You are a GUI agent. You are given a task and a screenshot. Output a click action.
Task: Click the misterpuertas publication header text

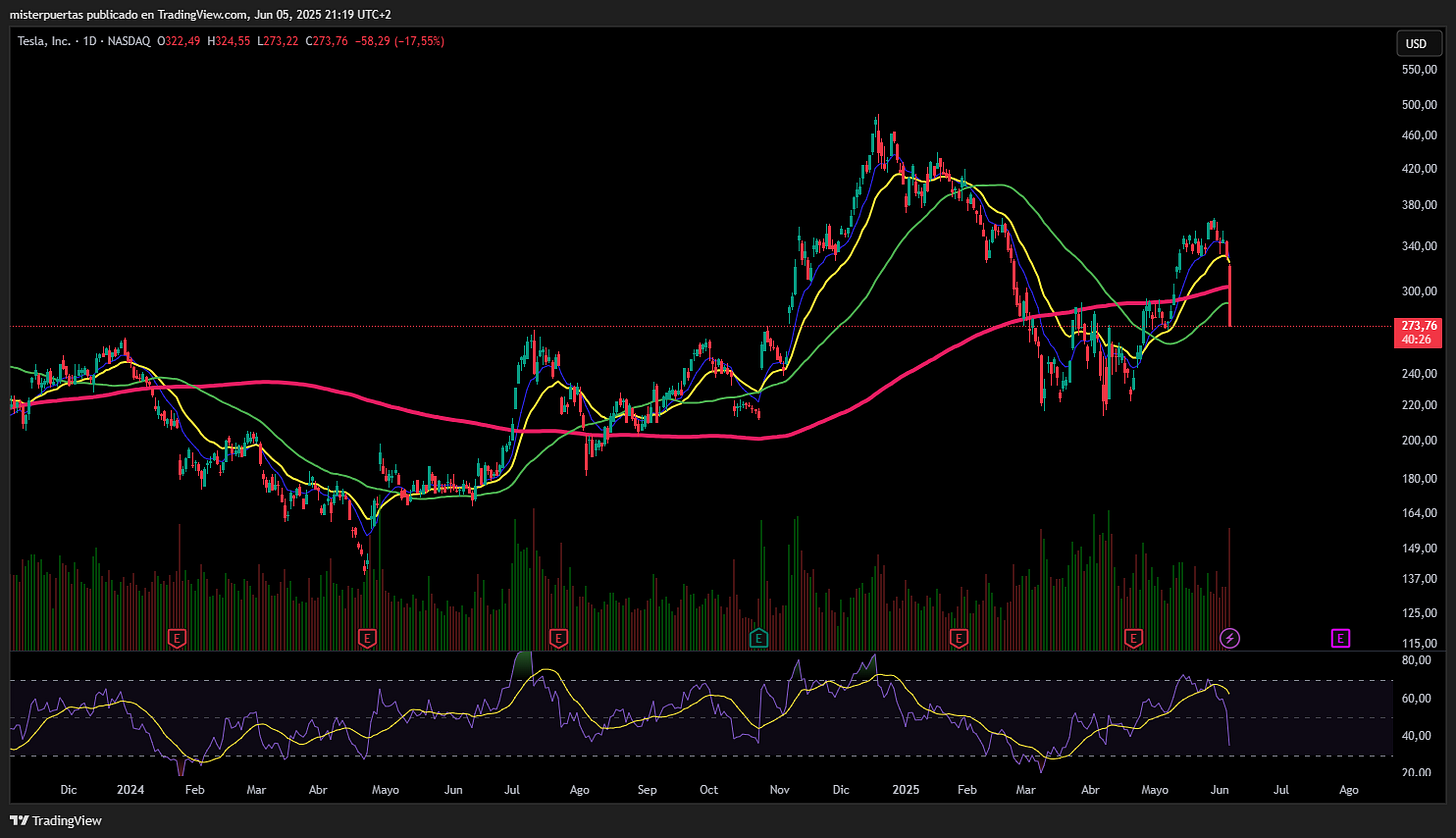click(200, 14)
